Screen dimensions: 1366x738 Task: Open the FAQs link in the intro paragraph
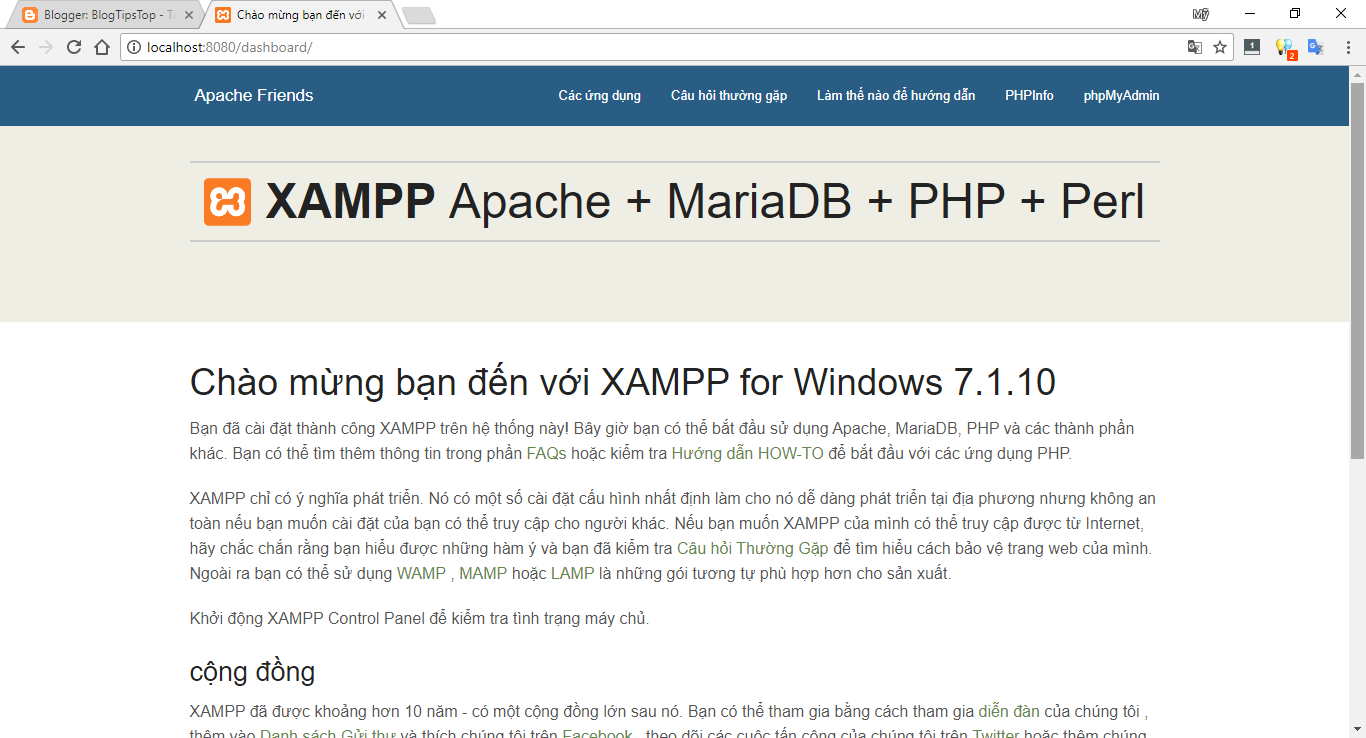click(x=546, y=453)
